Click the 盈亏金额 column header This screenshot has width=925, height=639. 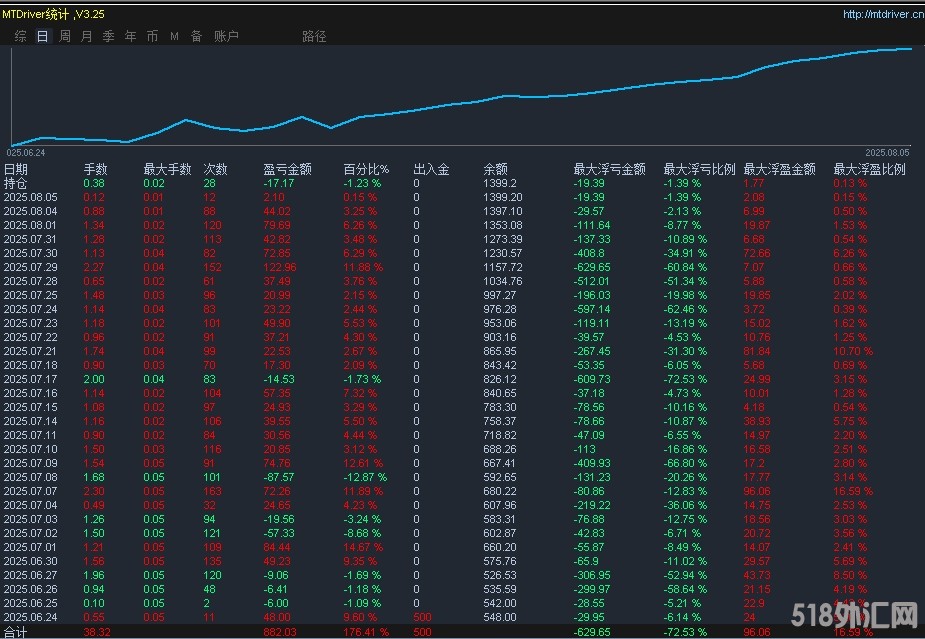pos(287,169)
